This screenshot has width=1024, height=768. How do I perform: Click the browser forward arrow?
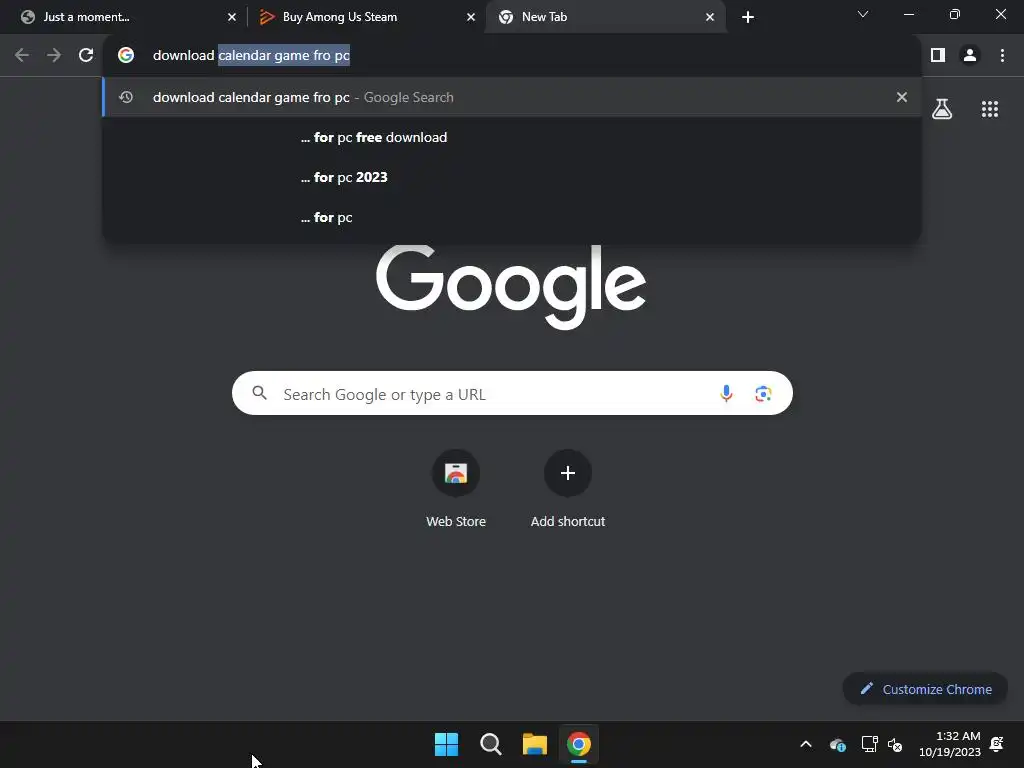click(54, 56)
